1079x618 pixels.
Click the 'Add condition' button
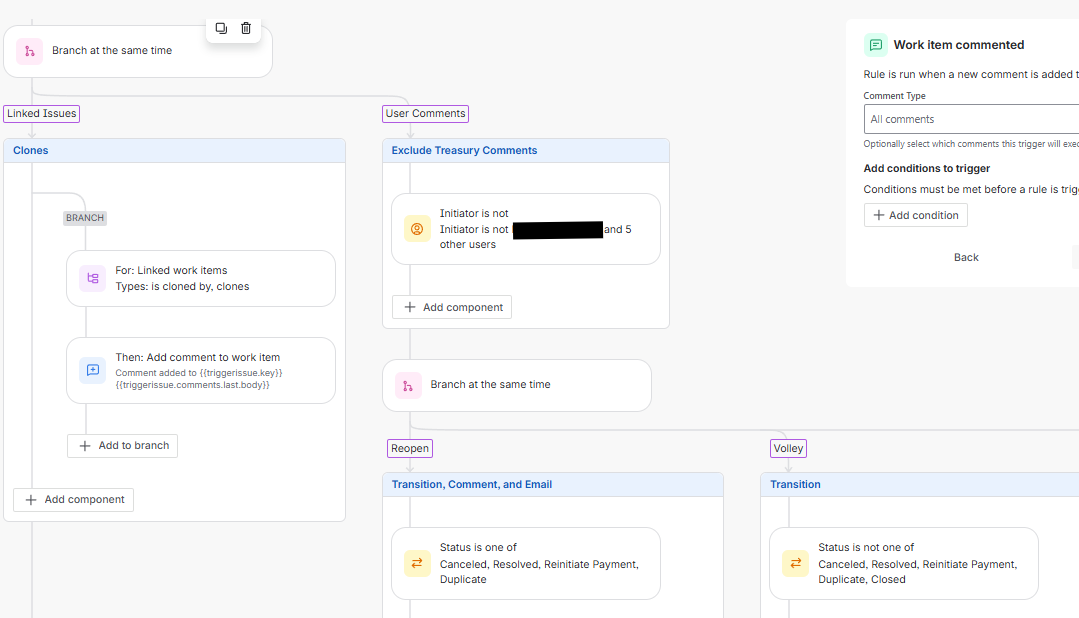[x=916, y=215]
